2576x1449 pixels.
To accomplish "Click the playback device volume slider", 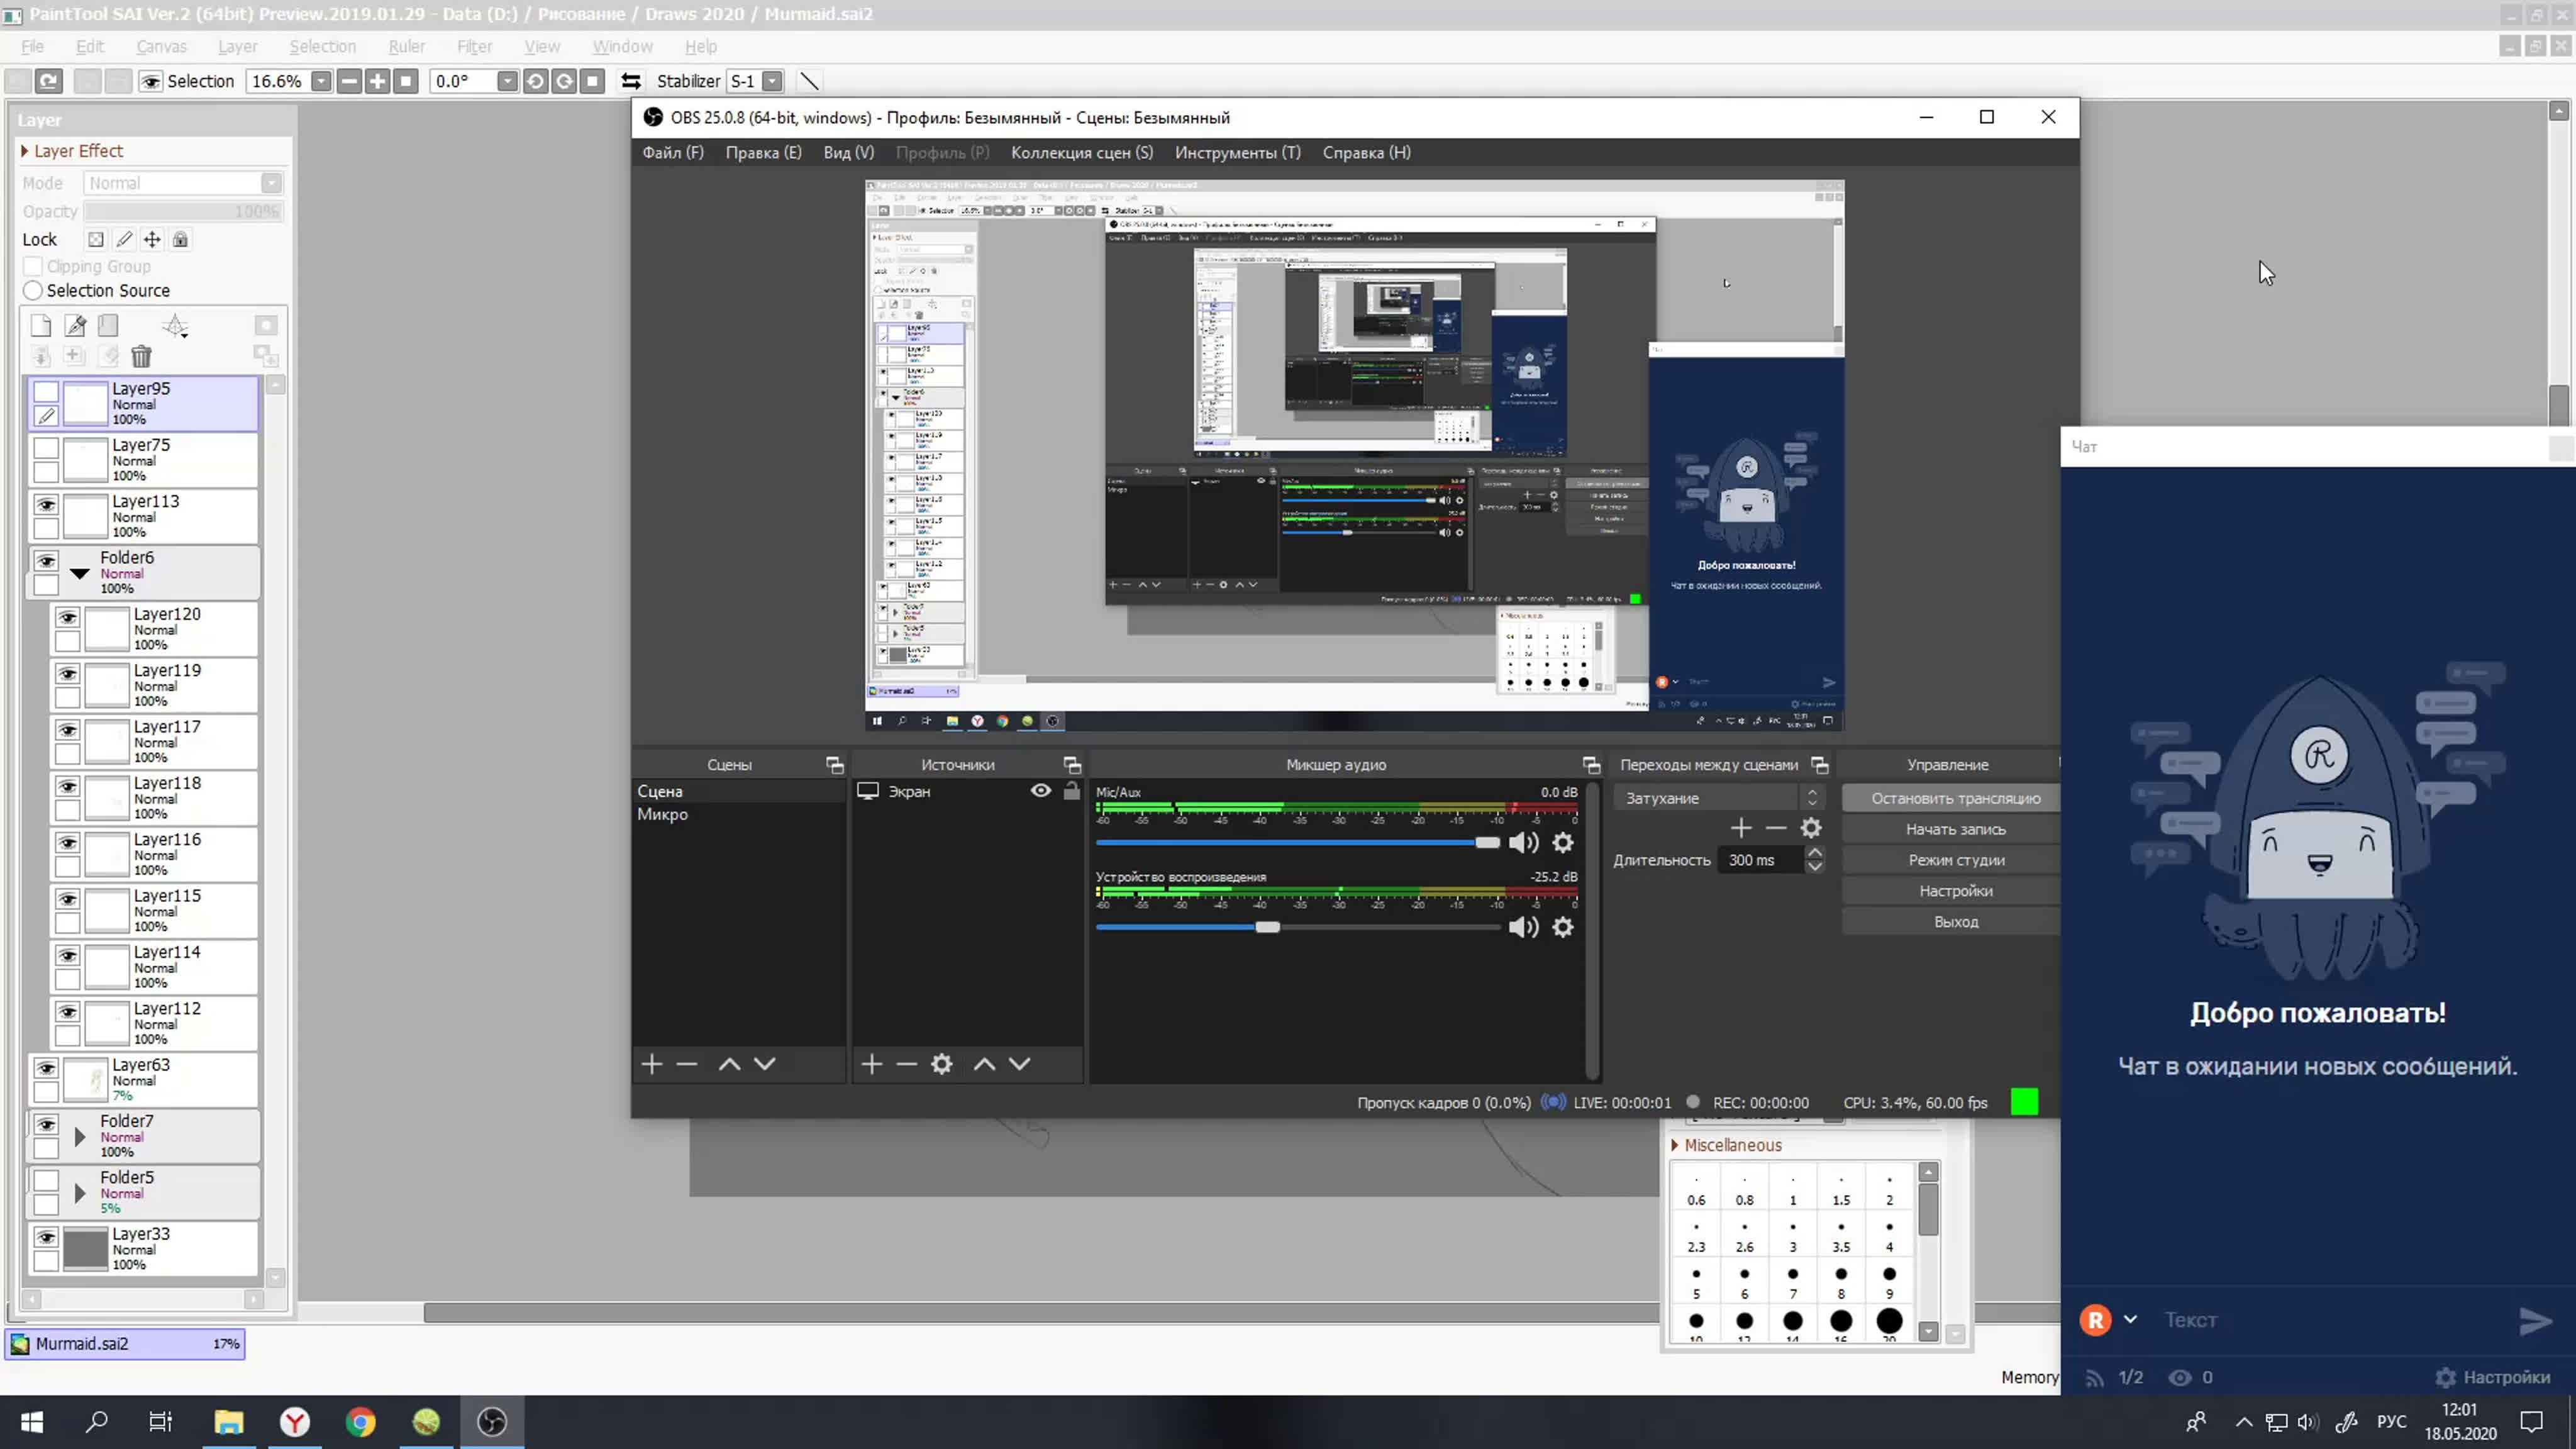I will pos(1298,928).
